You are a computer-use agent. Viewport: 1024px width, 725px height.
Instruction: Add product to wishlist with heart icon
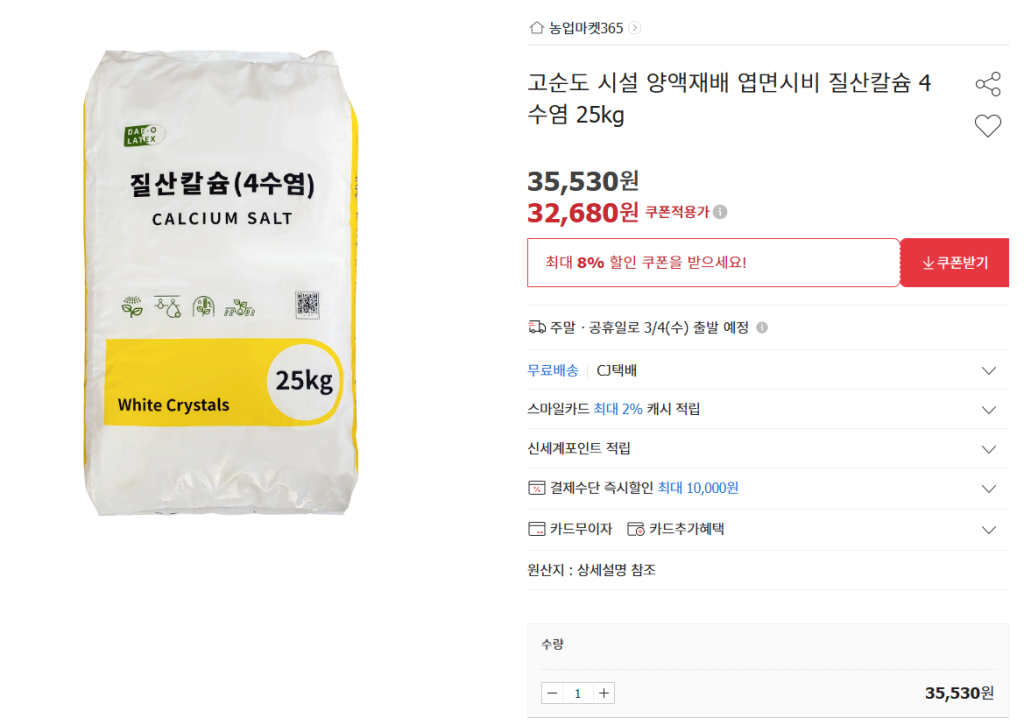click(987, 126)
